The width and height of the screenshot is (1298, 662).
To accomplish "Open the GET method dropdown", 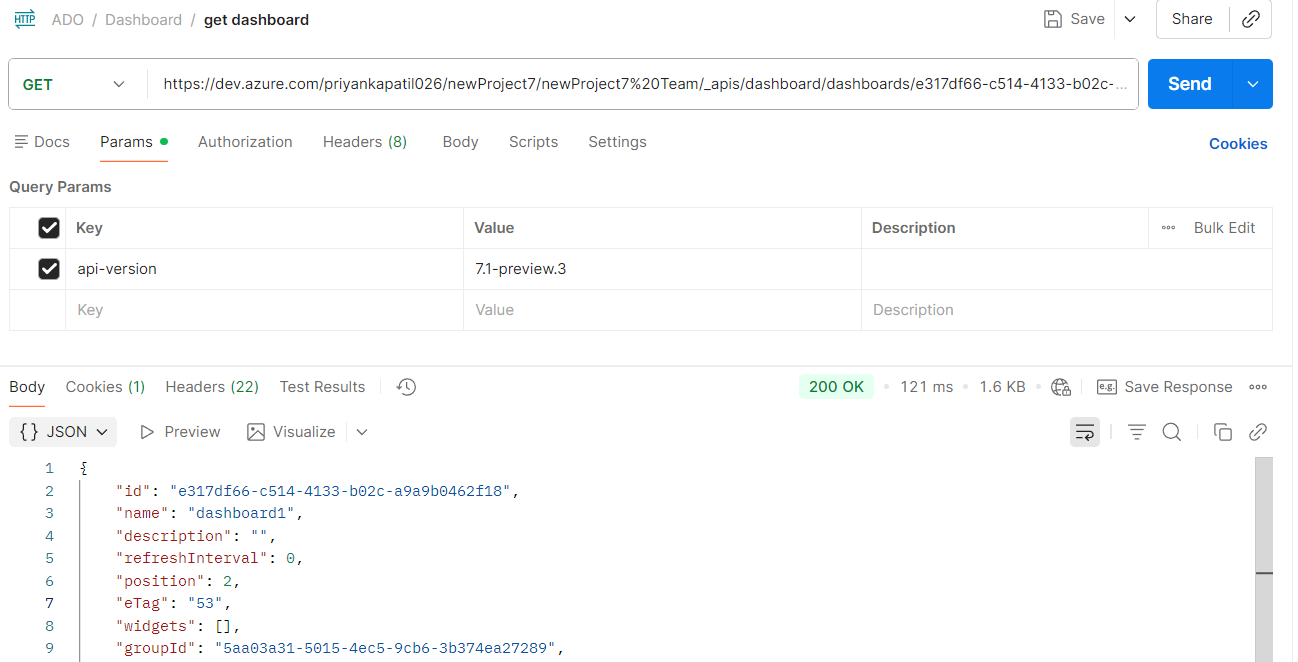I will tap(117, 84).
